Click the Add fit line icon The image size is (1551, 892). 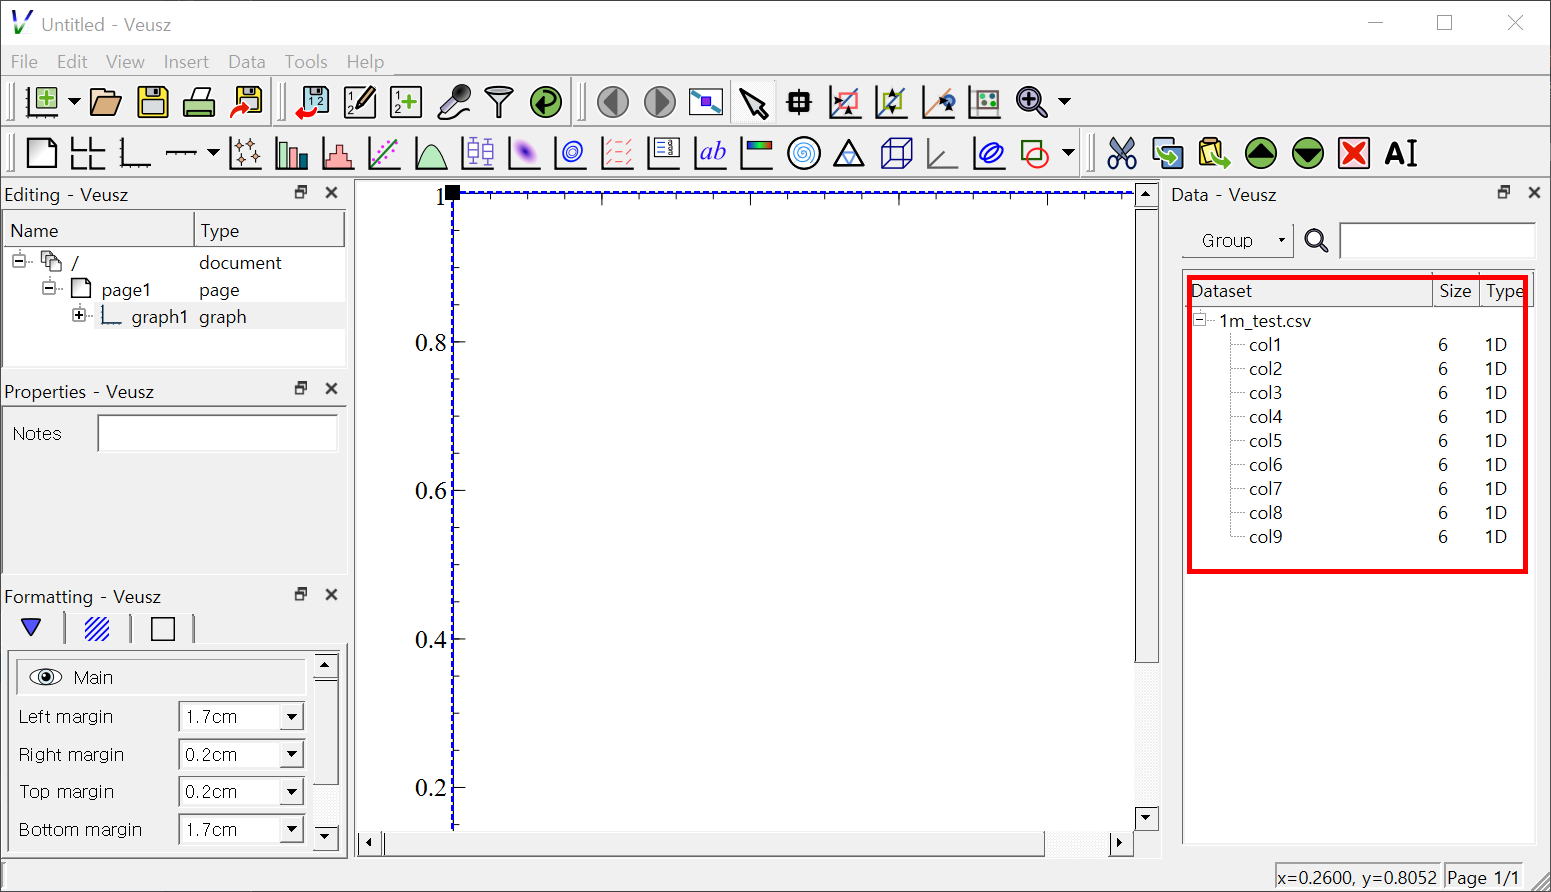[x=384, y=153]
